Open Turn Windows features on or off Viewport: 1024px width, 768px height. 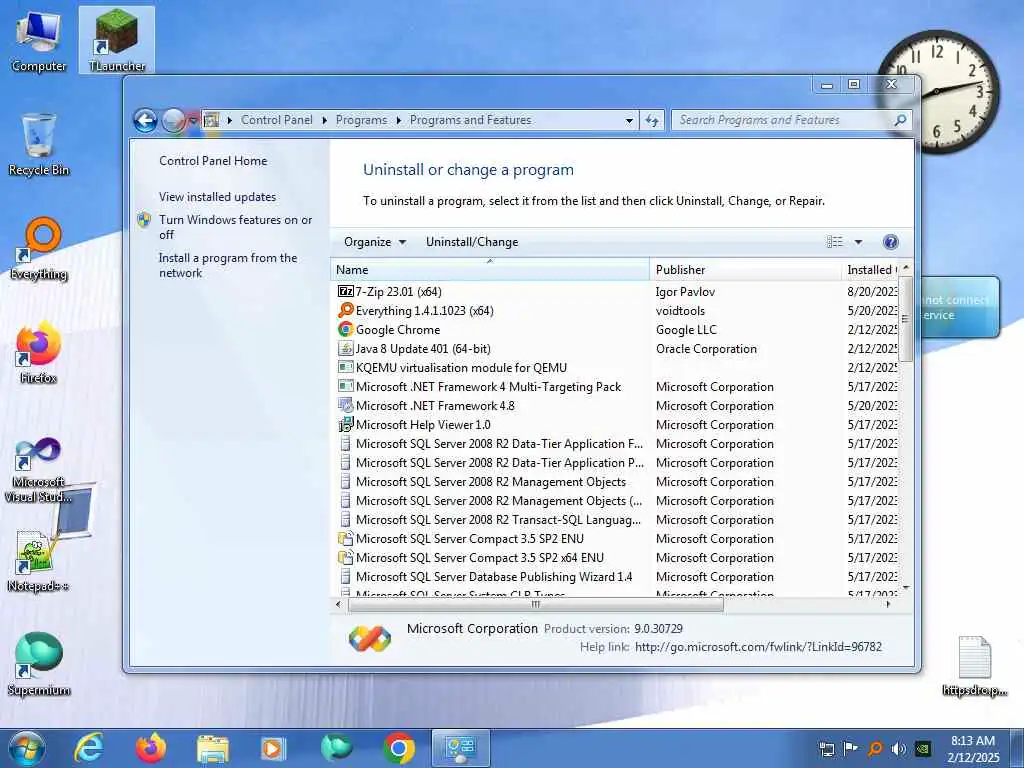click(236, 227)
